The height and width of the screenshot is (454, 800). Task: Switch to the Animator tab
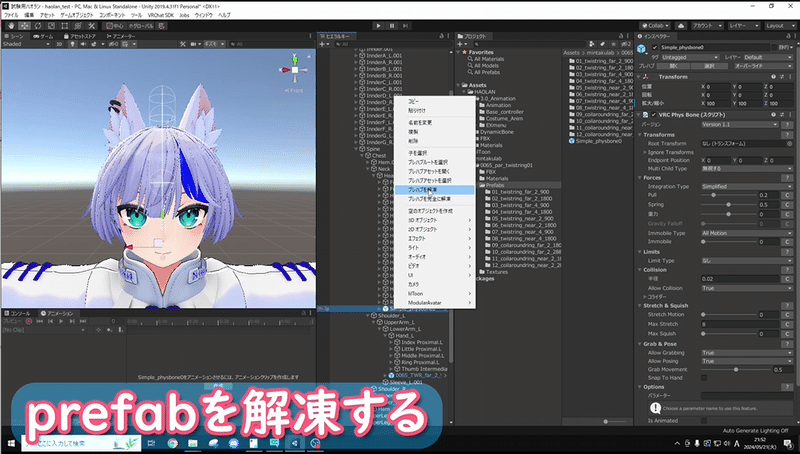pos(121,36)
